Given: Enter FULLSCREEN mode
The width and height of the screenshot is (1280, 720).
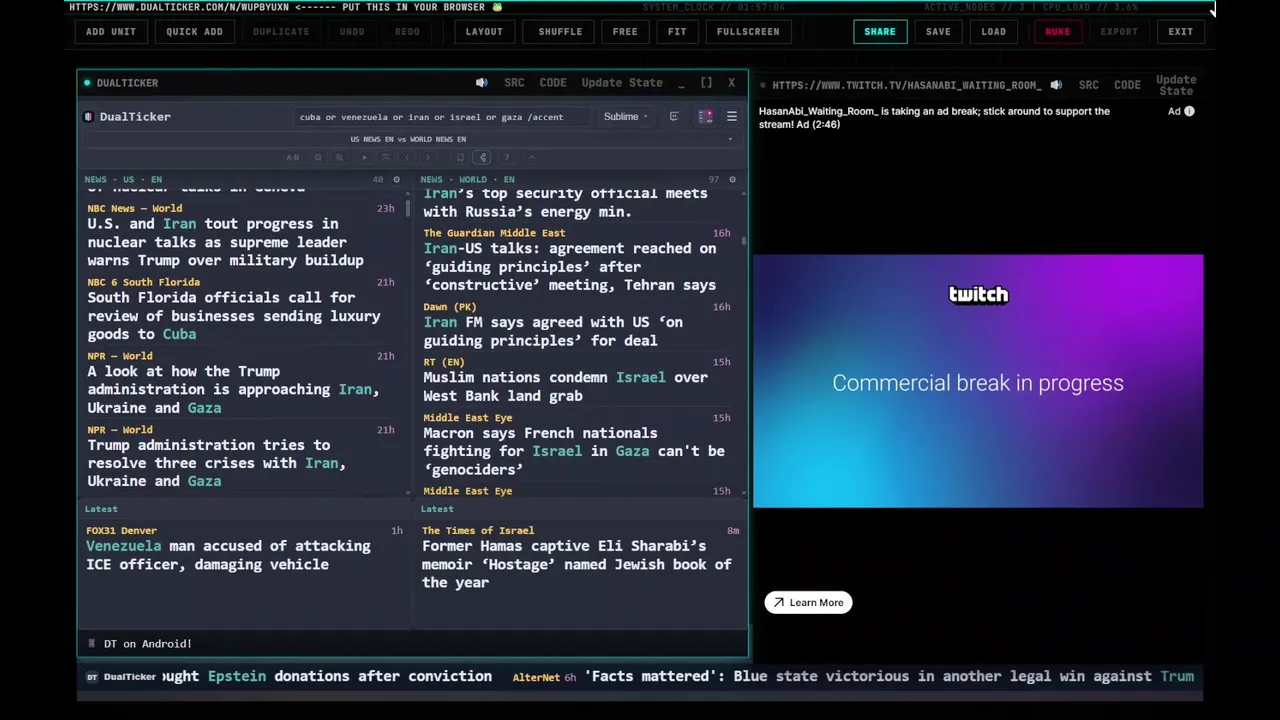Looking at the screenshot, I should (x=748, y=31).
